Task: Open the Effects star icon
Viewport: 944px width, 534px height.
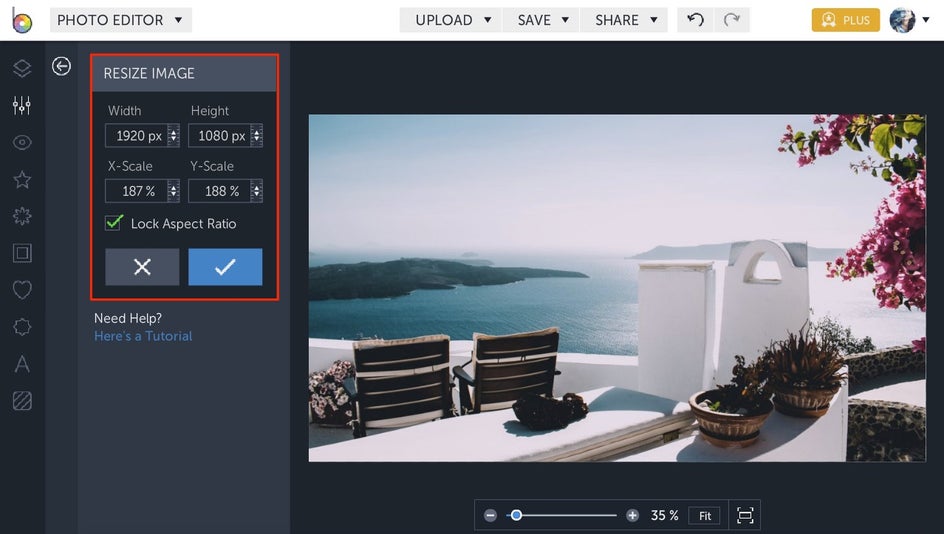Action: click(x=22, y=179)
